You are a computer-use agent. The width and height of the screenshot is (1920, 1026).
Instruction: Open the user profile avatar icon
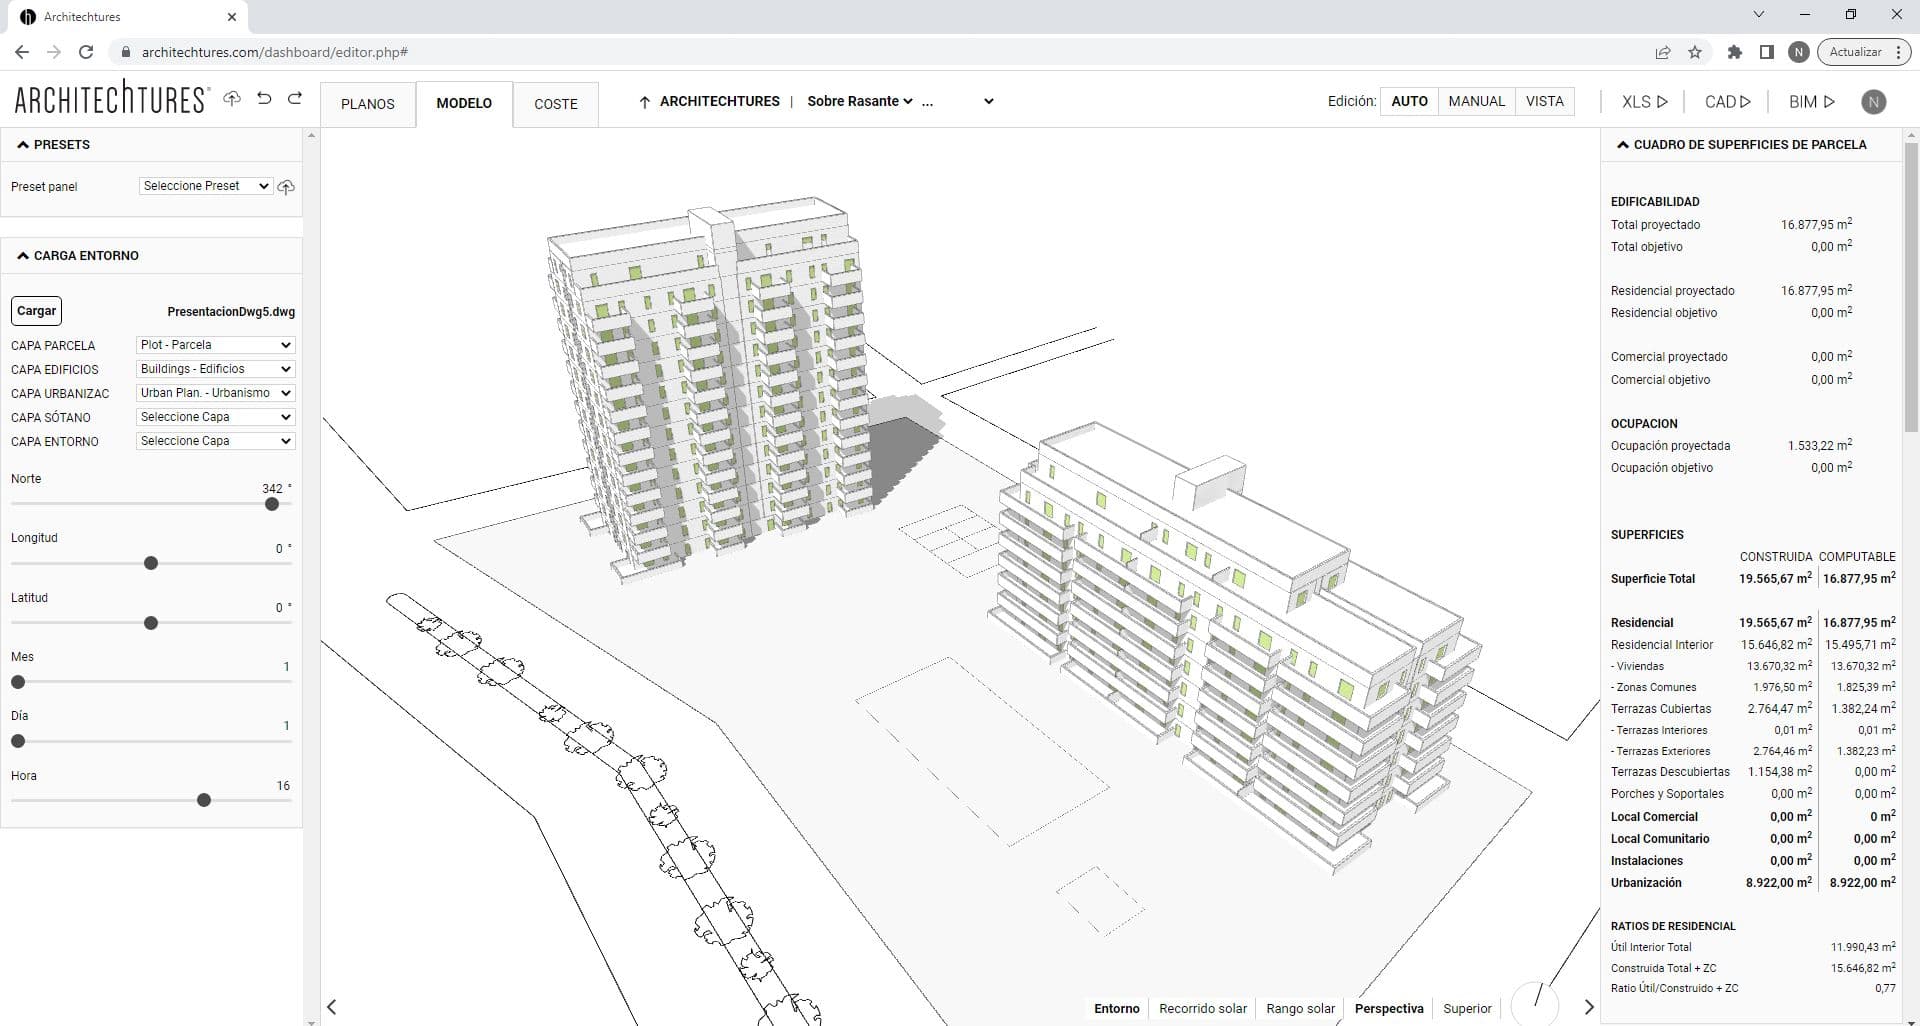[x=1874, y=101]
